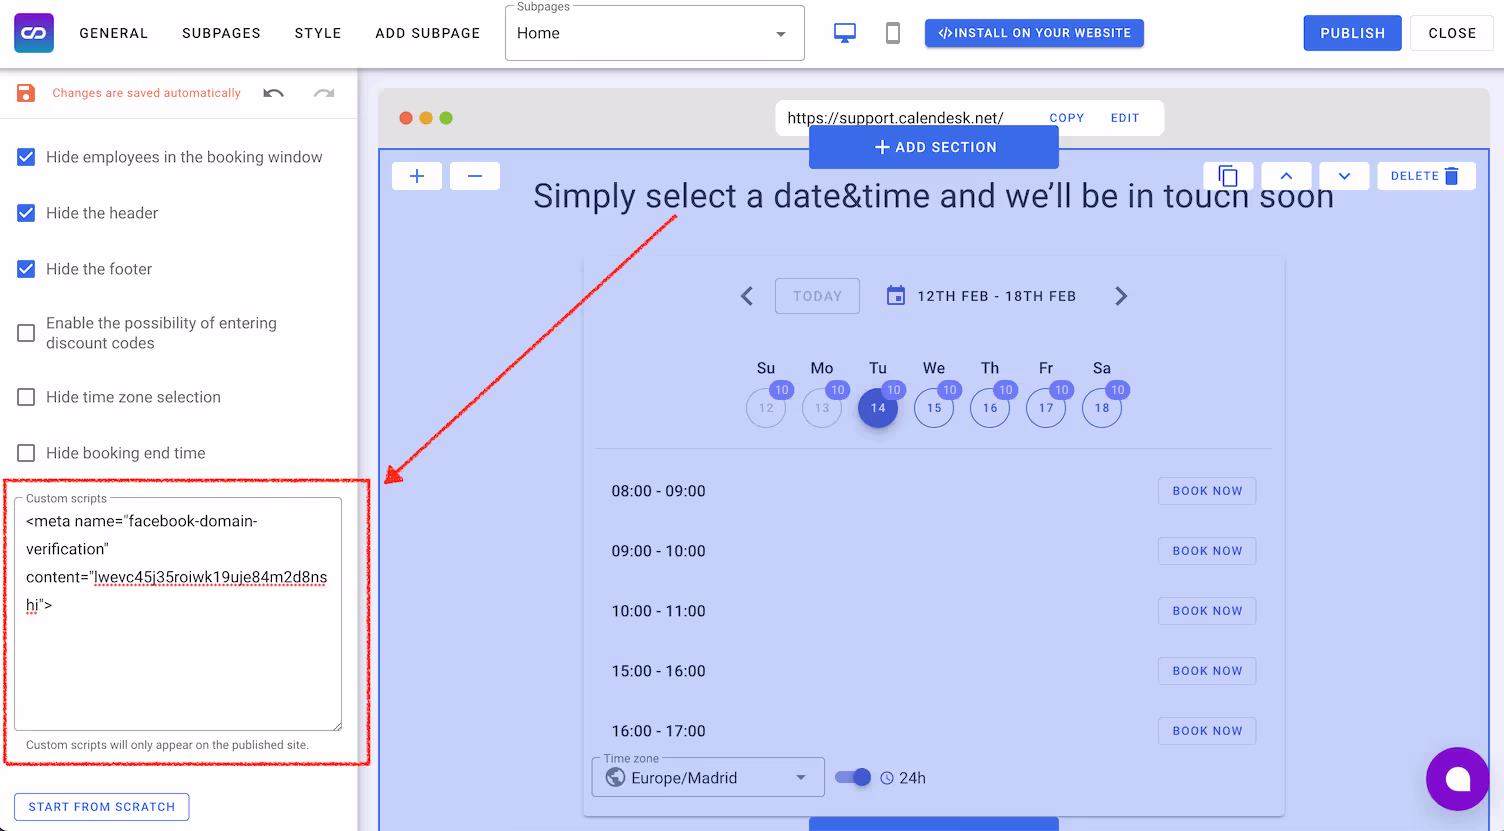1504x831 pixels.
Task: Open the Calendesk logo home
Action: (33, 32)
